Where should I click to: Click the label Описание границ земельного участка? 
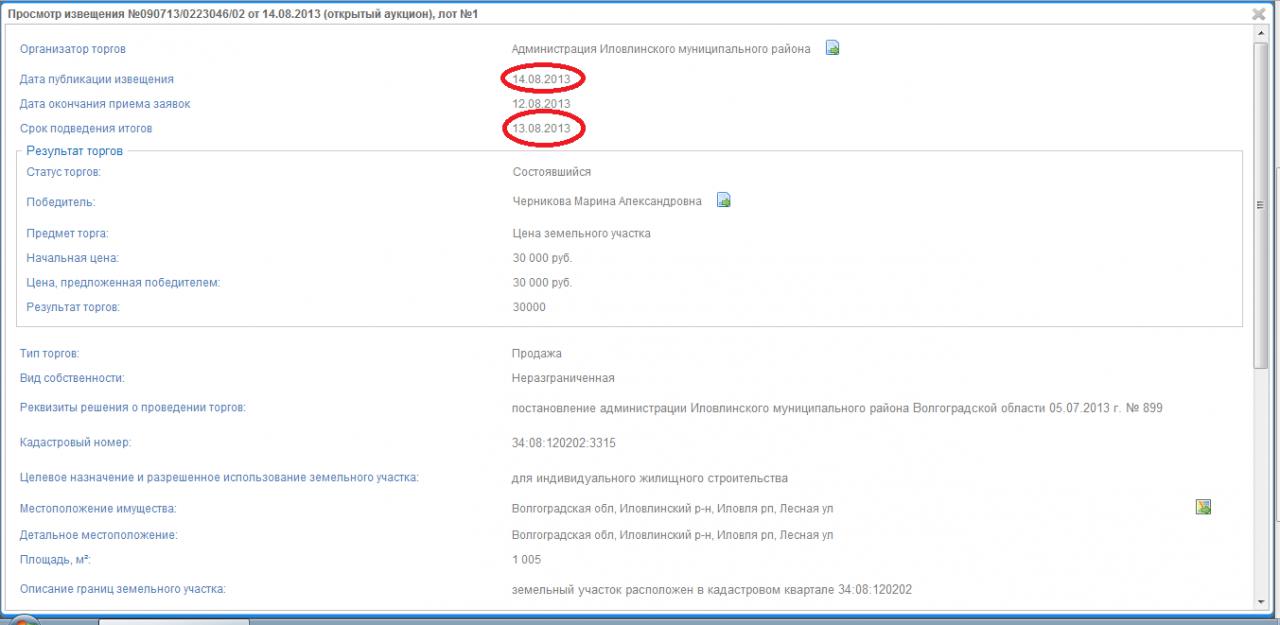(123, 589)
